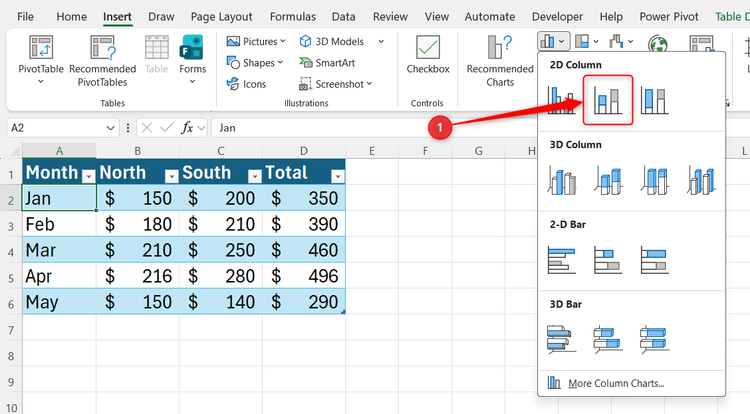
Task: Click column header E
Action: coord(372,151)
